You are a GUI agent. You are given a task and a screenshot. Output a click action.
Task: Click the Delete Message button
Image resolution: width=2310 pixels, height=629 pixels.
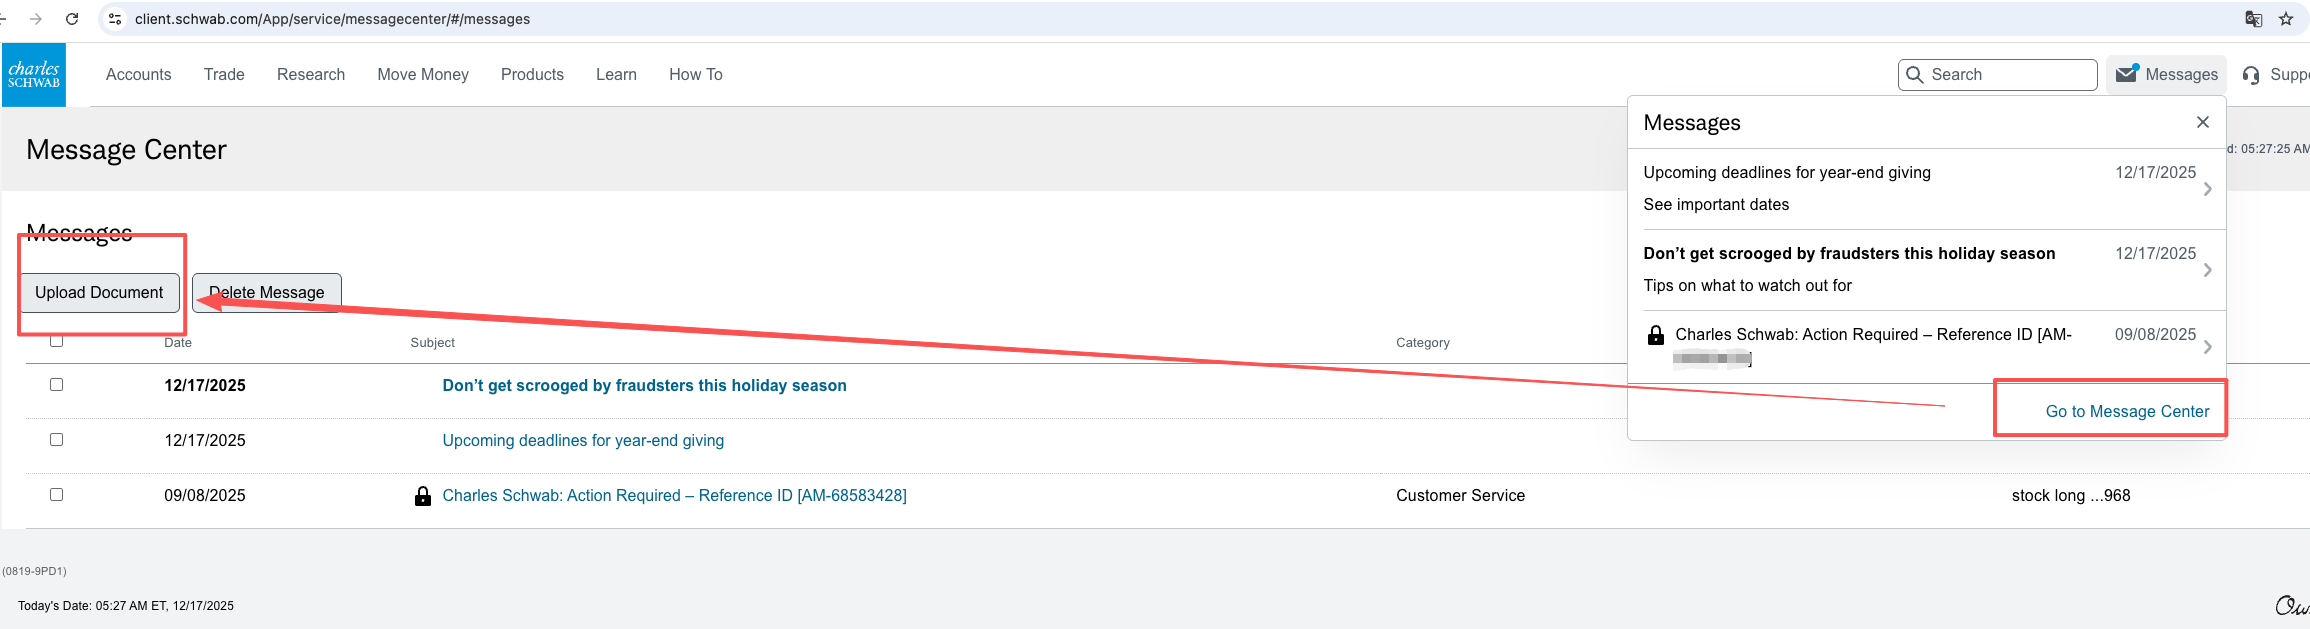[267, 293]
